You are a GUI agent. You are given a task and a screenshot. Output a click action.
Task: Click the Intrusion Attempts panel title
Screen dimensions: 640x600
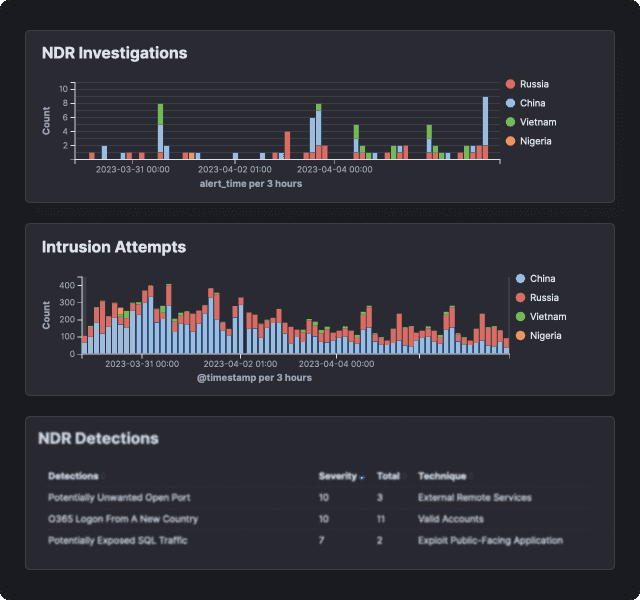pos(113,247)
